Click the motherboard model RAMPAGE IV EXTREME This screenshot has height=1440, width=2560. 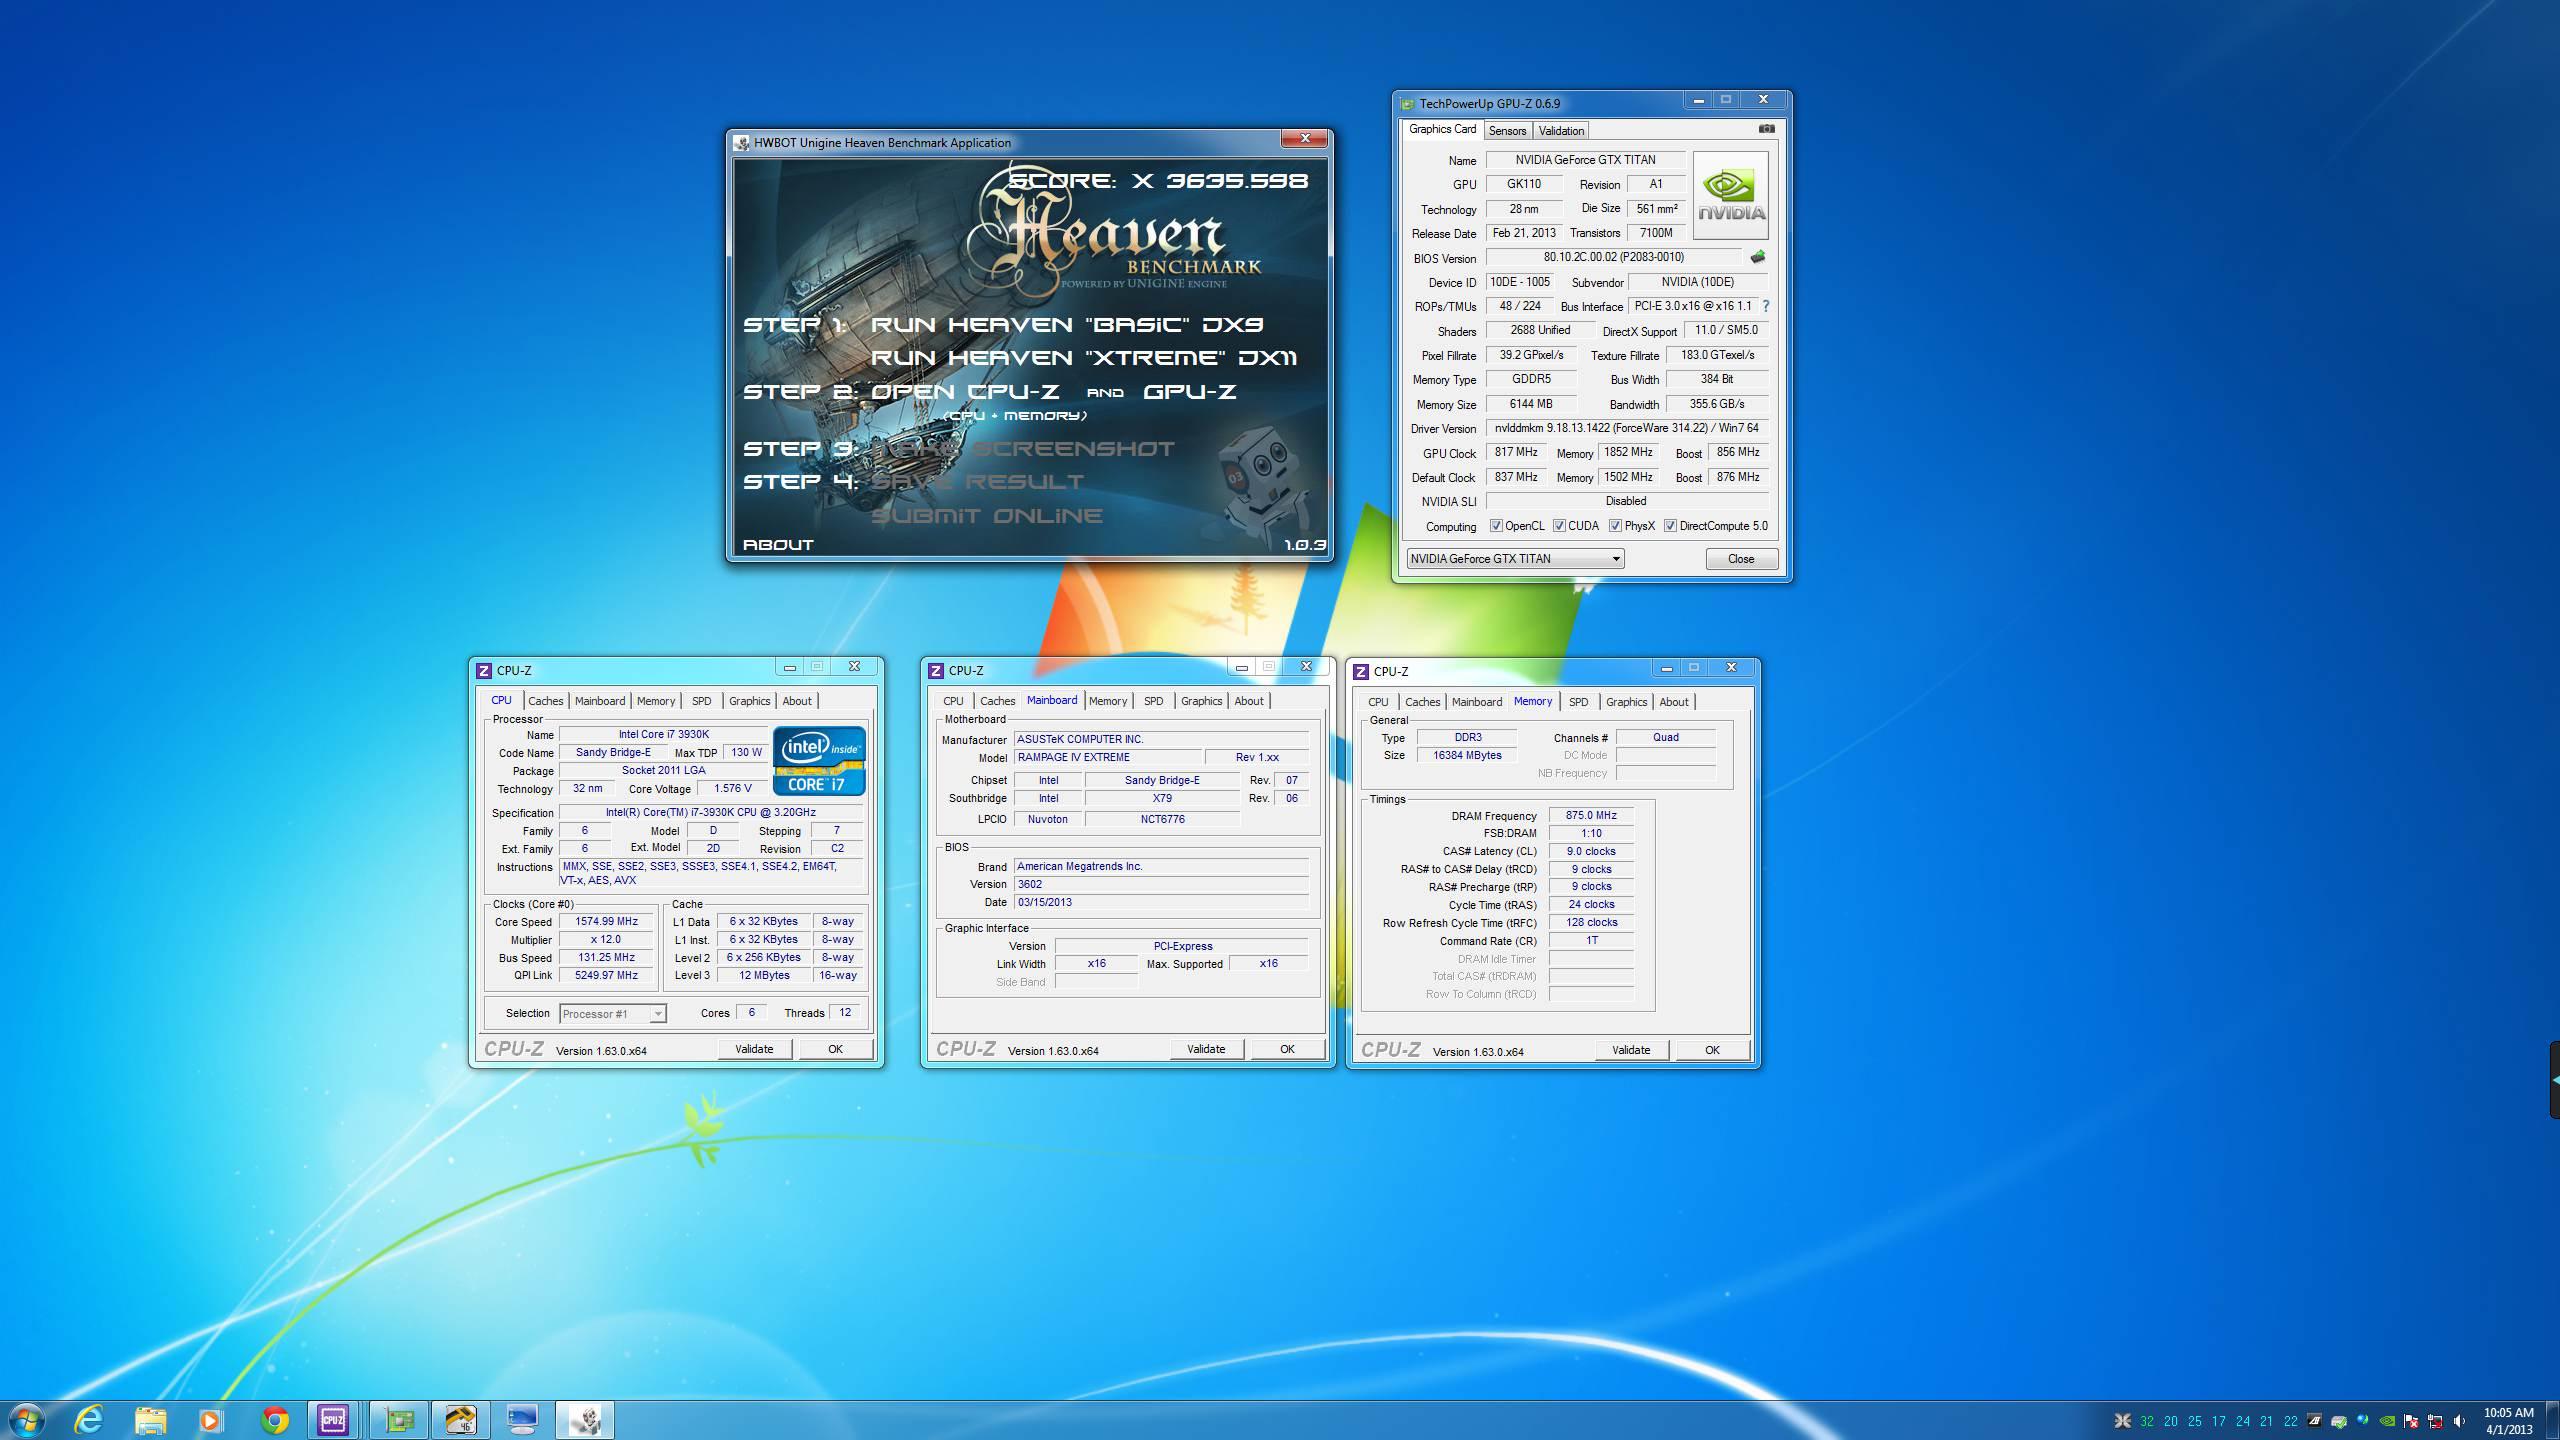(1107, 758)
